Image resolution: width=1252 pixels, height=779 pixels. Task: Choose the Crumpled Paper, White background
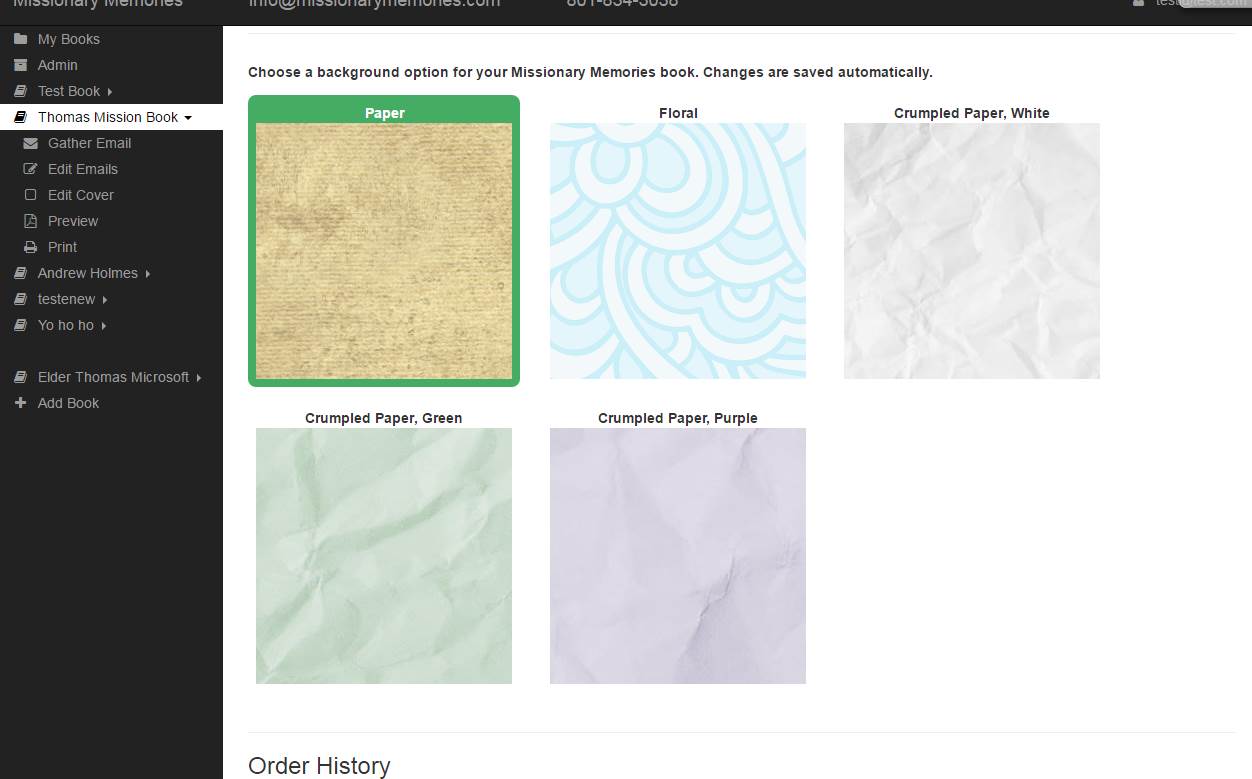tap(972, 251)
